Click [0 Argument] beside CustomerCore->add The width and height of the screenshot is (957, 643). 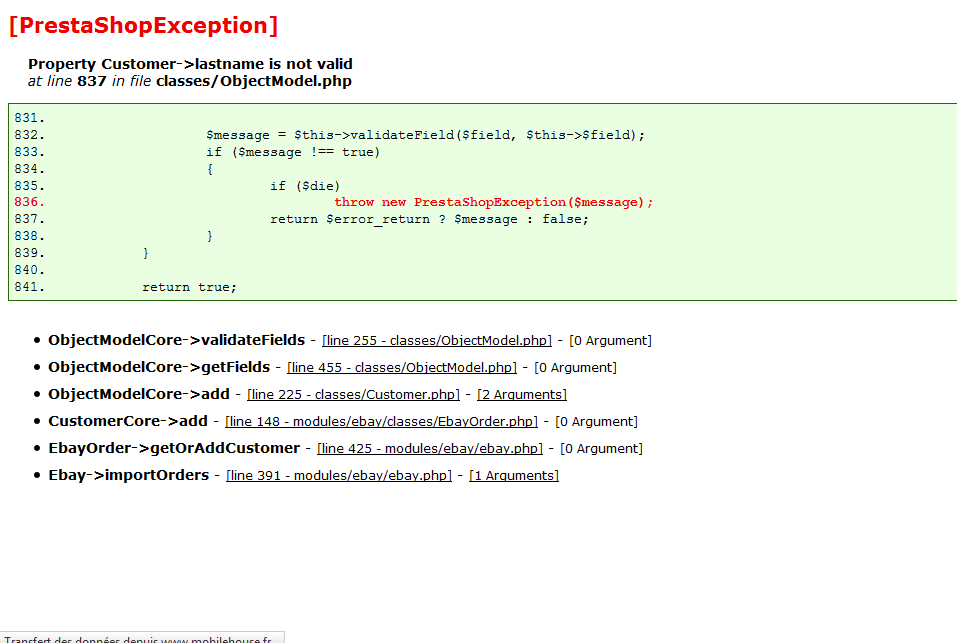[x=596, y=422]
